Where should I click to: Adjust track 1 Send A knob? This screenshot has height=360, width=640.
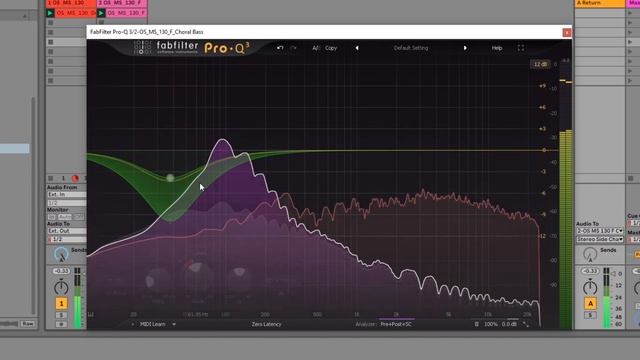pyautogui.click(x=61, y=254)
